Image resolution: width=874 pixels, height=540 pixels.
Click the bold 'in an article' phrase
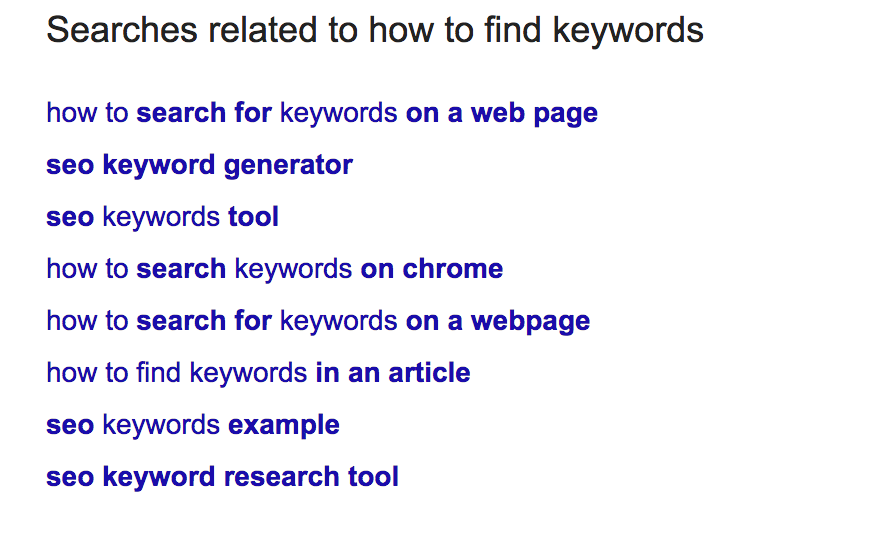click(x=393, y=372)
